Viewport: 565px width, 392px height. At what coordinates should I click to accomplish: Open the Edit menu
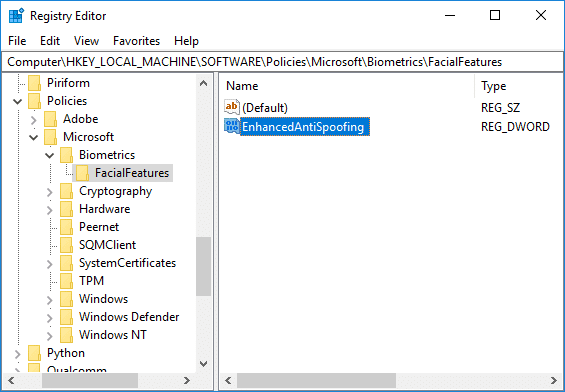coord(50,41)
